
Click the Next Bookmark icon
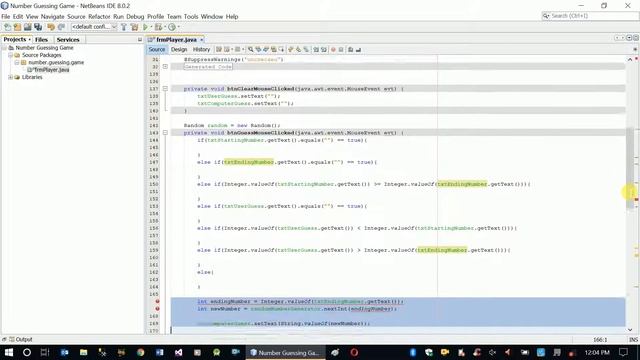[x=298, y=49]
